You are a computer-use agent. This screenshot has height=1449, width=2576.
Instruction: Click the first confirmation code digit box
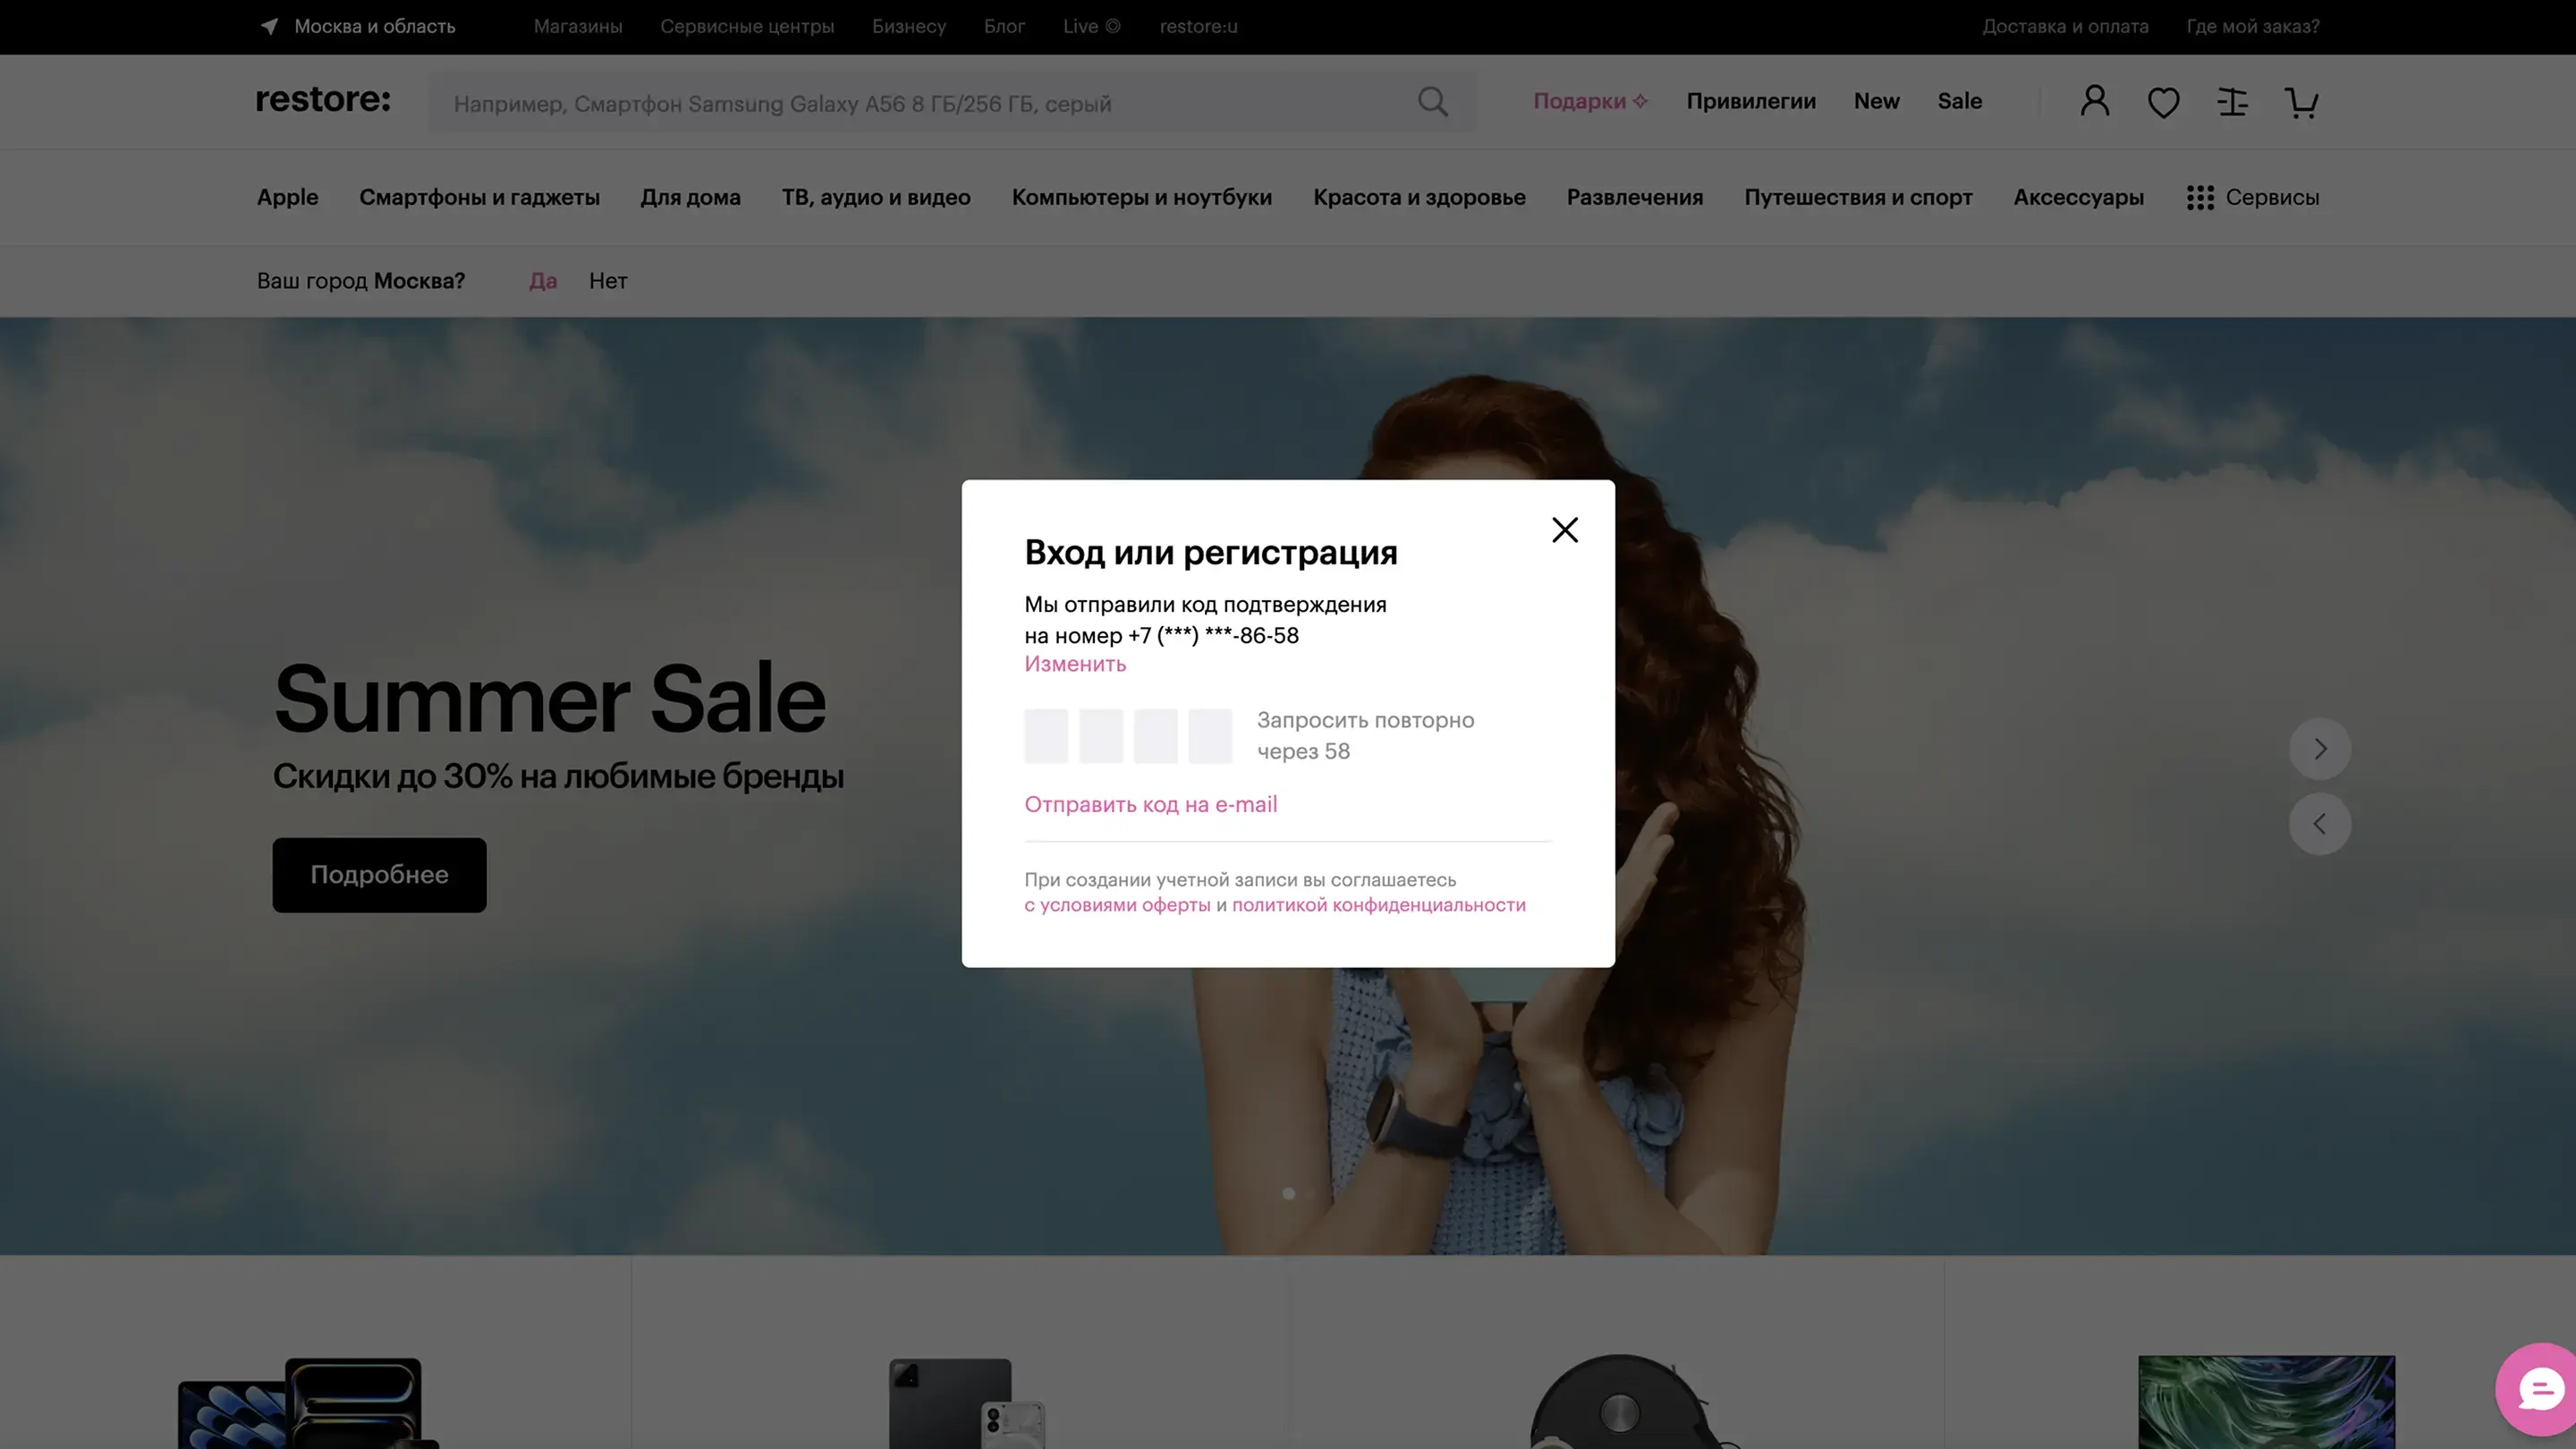click(x=1046, y=736)
